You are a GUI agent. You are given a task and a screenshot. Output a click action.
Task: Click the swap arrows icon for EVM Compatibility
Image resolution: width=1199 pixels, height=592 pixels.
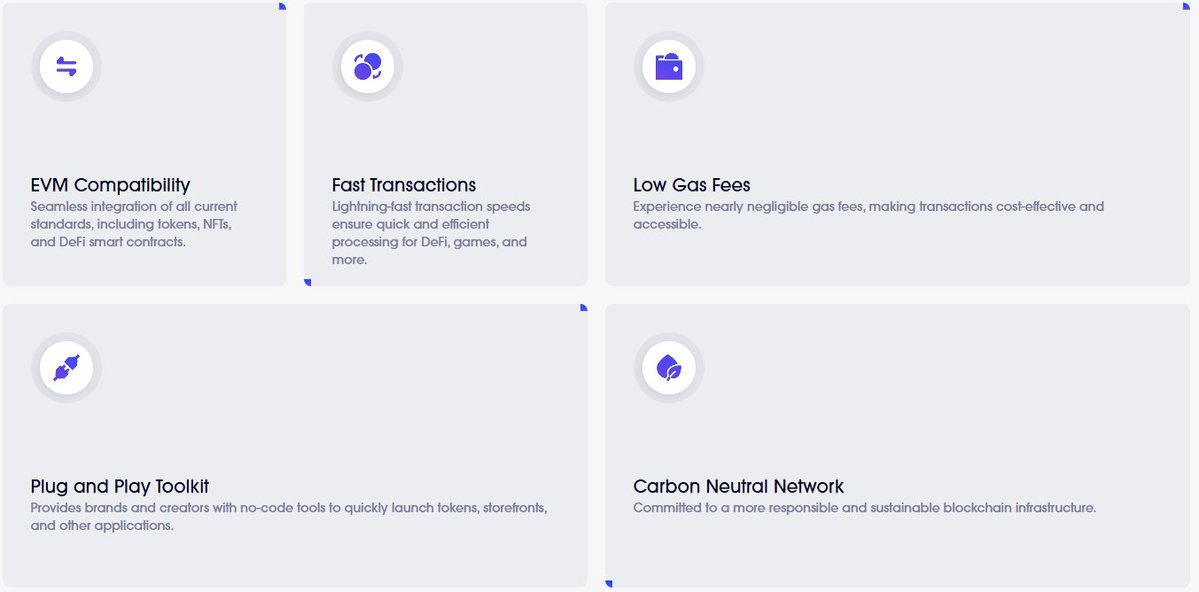click(67, 67)
